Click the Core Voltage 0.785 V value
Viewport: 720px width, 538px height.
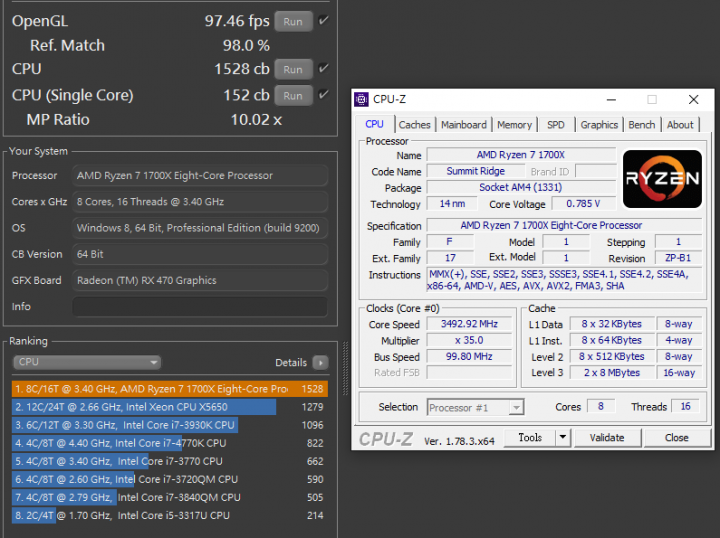click(583, 204)
